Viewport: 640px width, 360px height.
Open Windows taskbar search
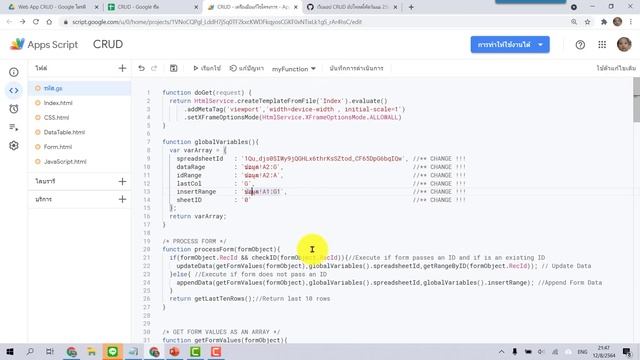[x=30, y=351]
